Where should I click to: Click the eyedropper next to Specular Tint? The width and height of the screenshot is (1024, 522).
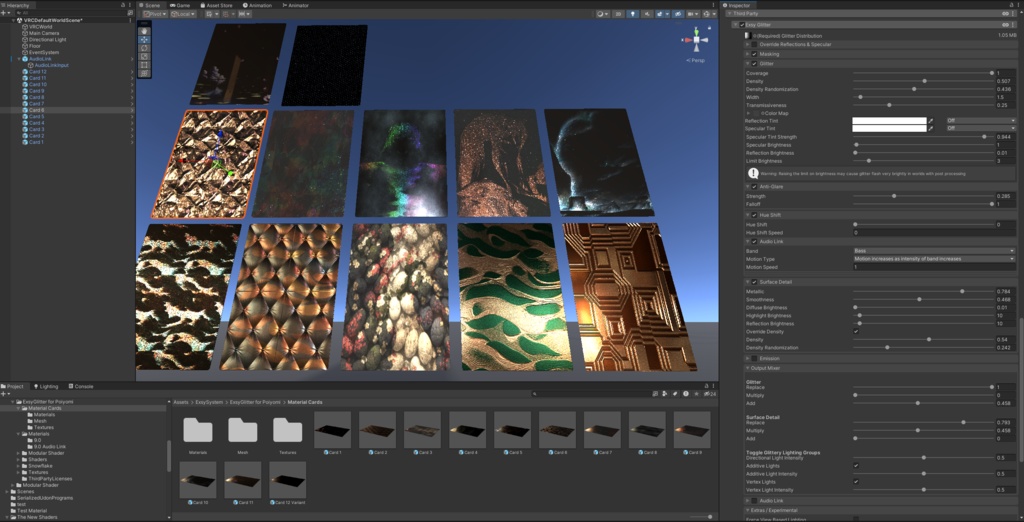pyautogui.click(x=931, y=128)
